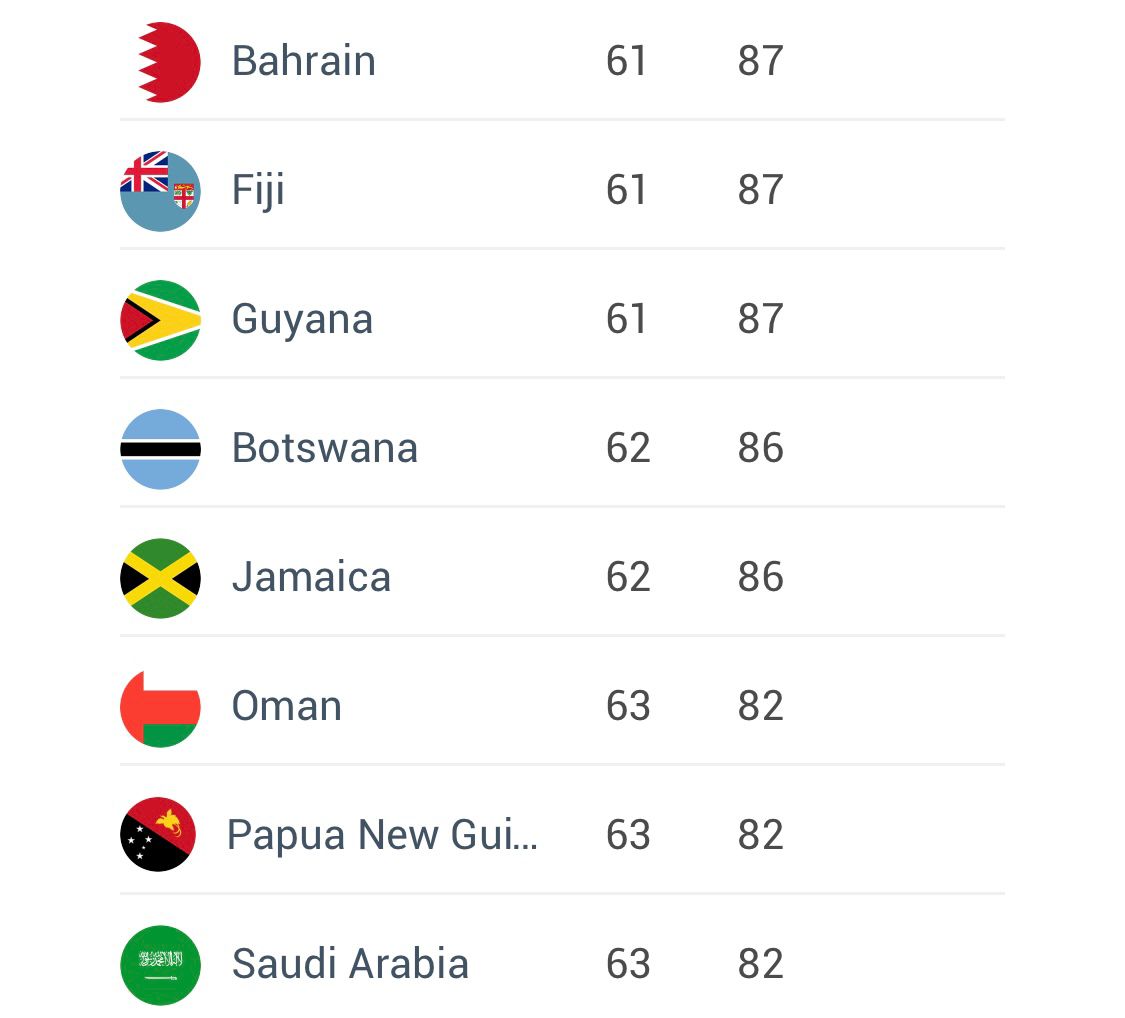1125x1018 pixels.
Task: Tap the Oman flag icon
Action: point(161,707)
